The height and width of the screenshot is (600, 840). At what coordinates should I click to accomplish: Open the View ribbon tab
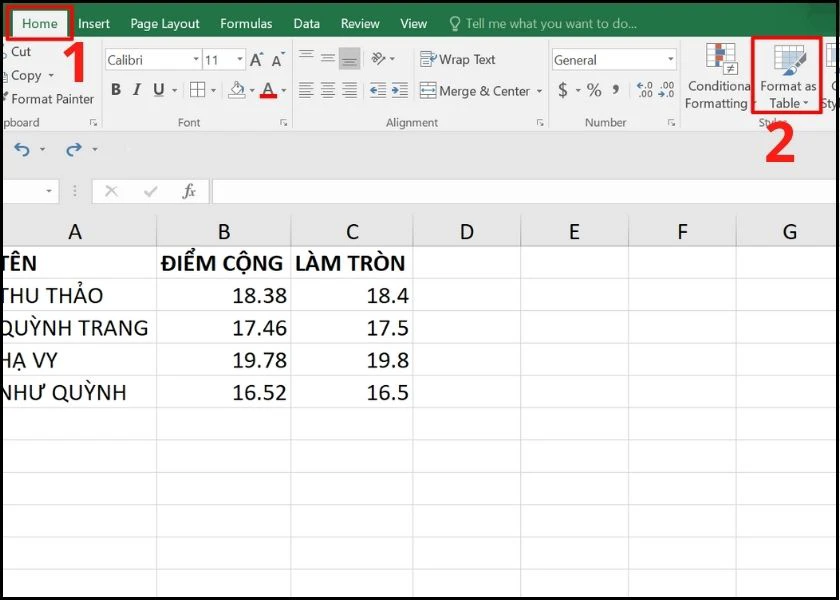(x=414, y=24)
